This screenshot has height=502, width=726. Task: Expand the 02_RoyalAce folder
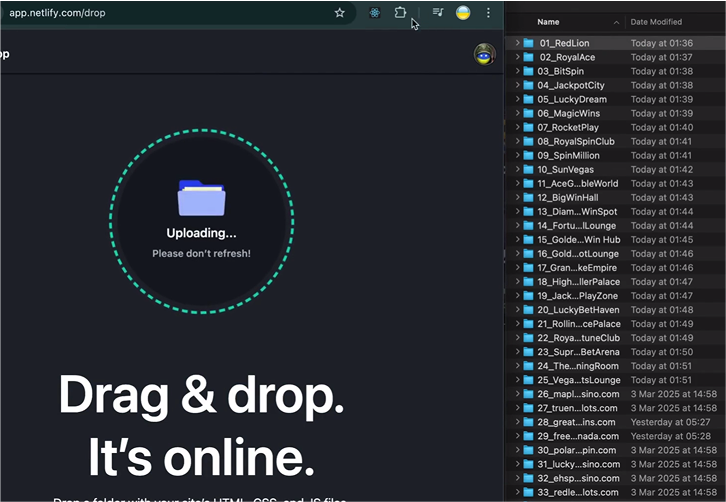pyautogui.click(x=517, y=57)
